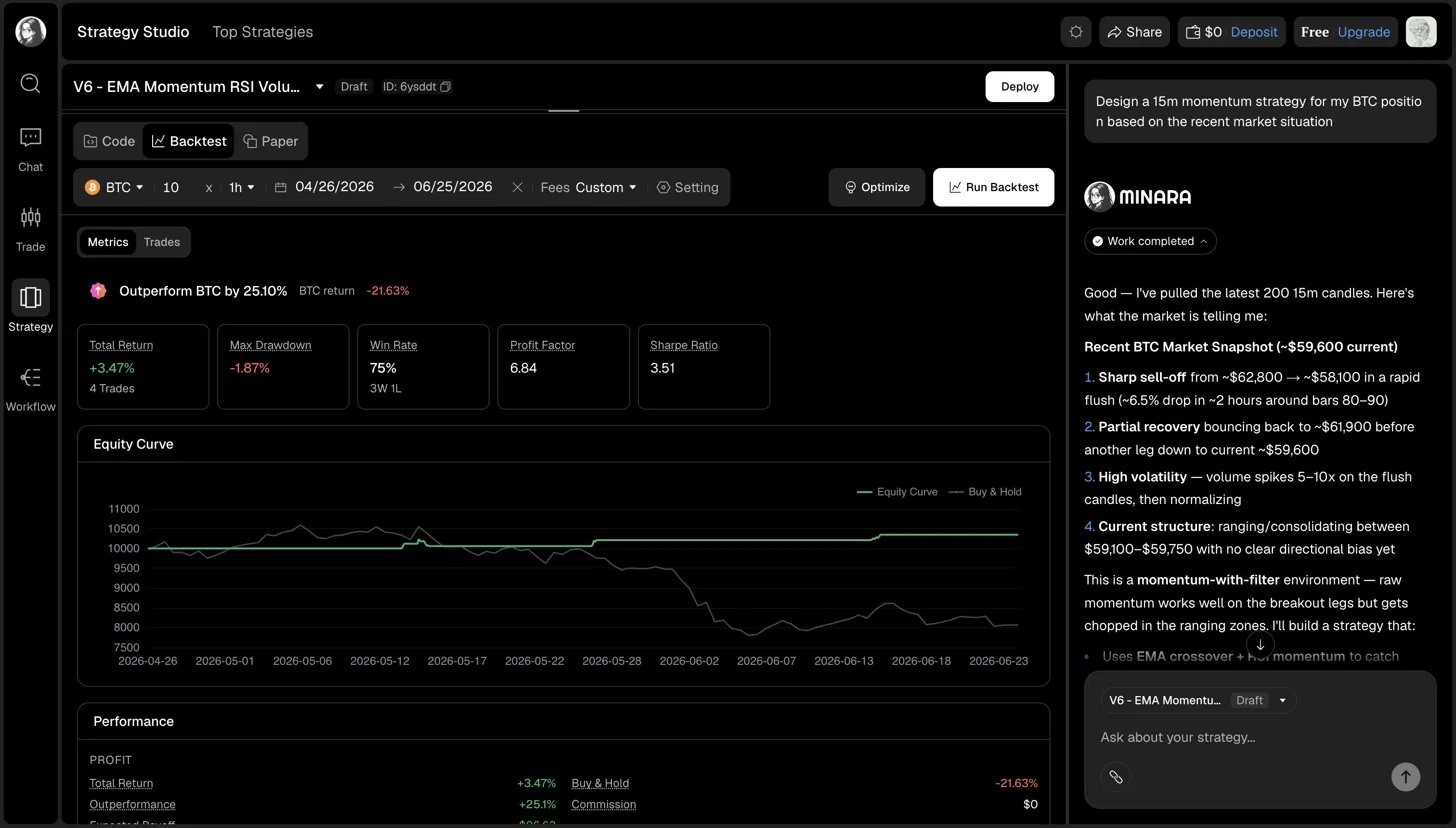The height and width of the screenshot is (828, 1456).
Task: Open the Fees Custom dropdown
Action: point(589,187)
